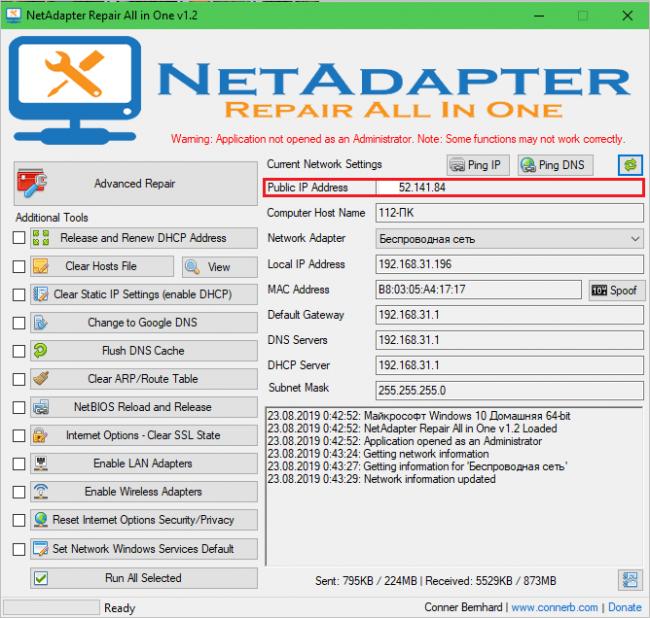
Task: Click the Set Network Windows Services icon
Action: coord(41,548)
